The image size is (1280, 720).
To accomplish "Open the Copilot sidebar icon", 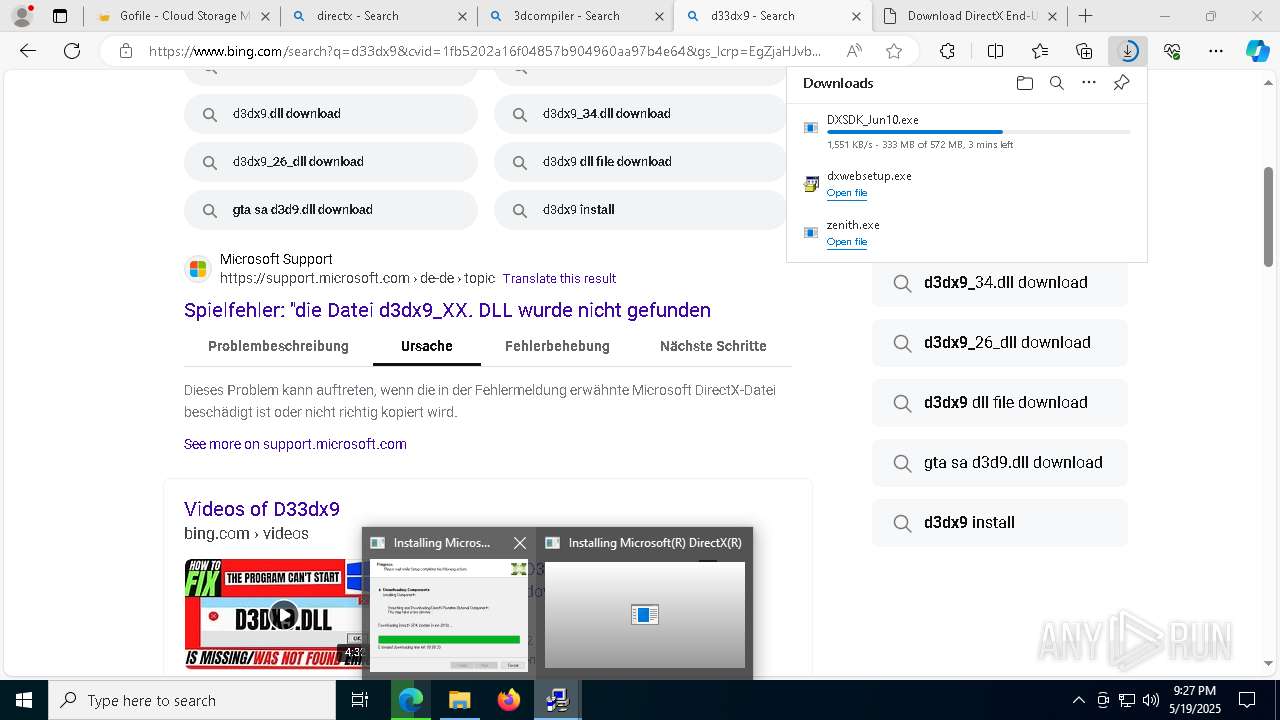I will point(1257,51).
